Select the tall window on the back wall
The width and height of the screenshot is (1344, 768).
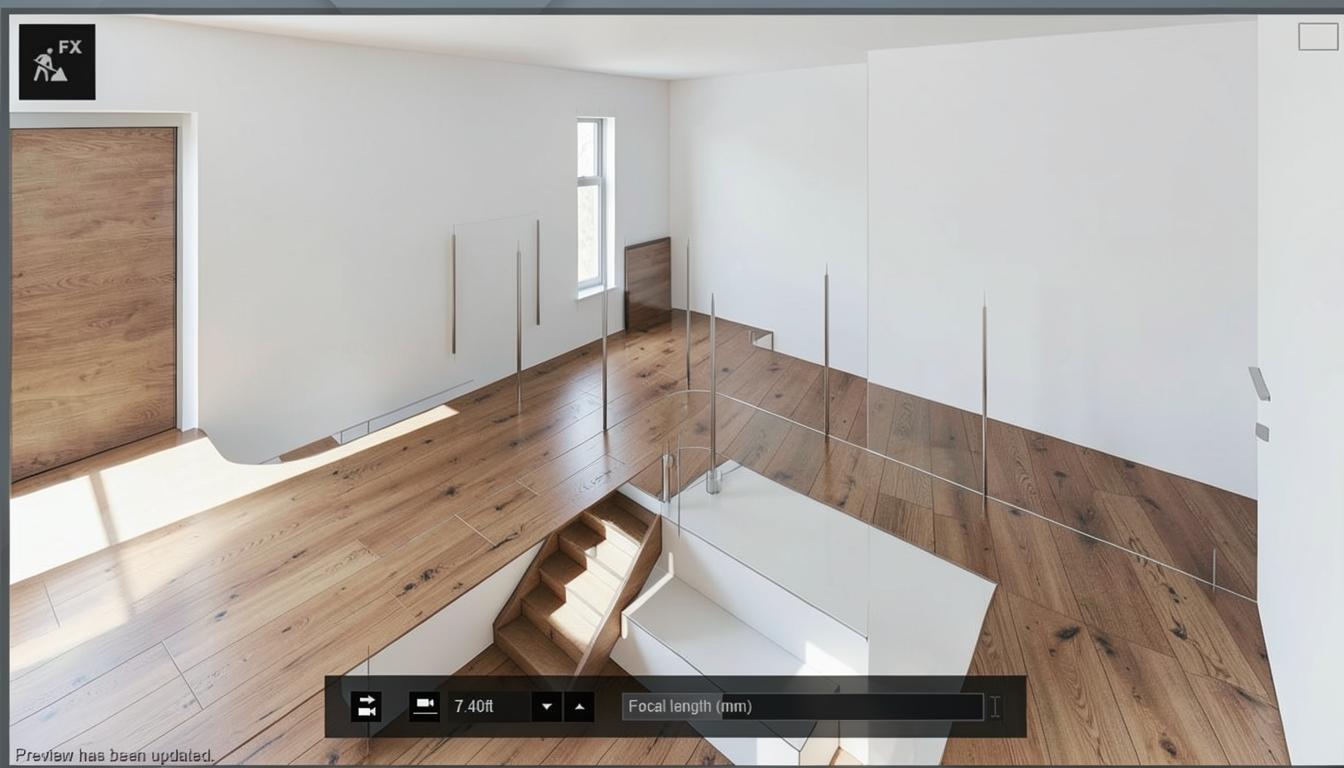coord(591,205)
